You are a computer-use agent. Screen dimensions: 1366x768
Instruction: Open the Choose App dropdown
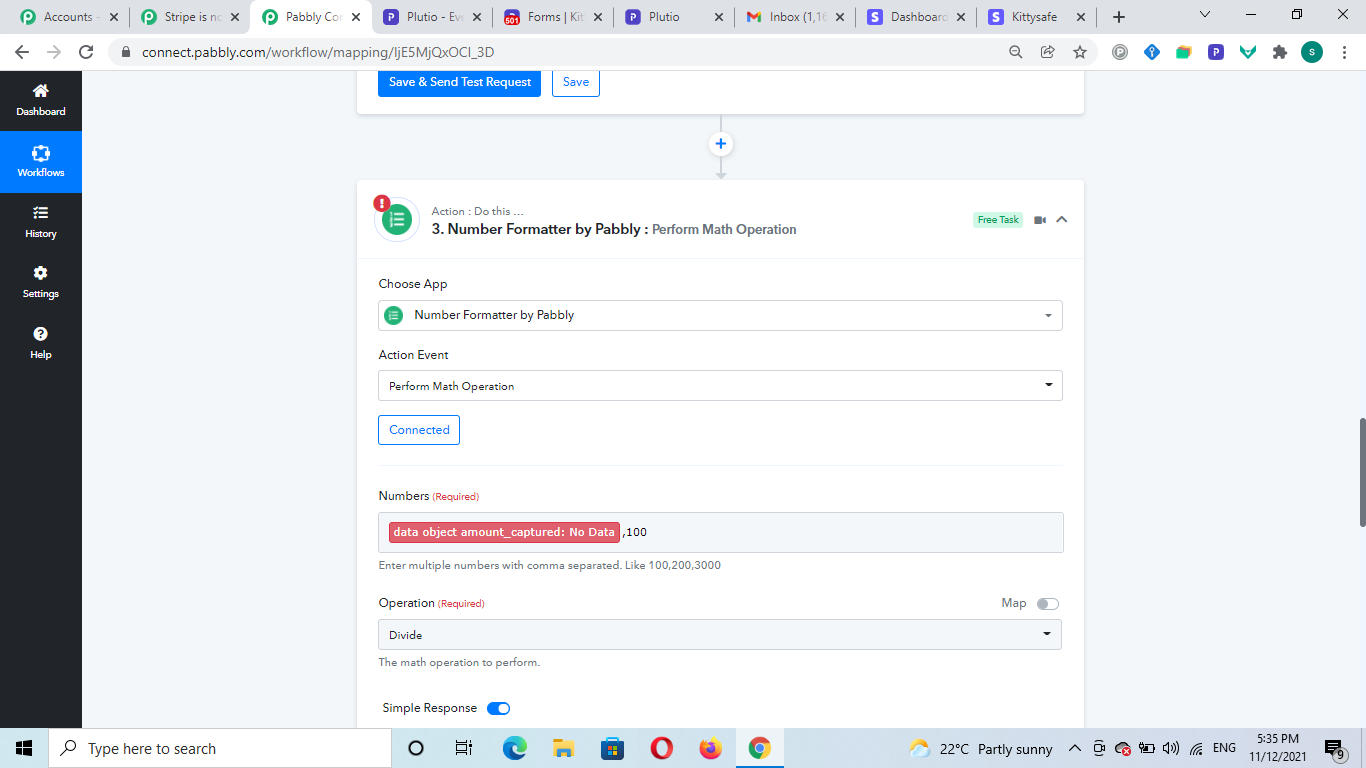720,315
